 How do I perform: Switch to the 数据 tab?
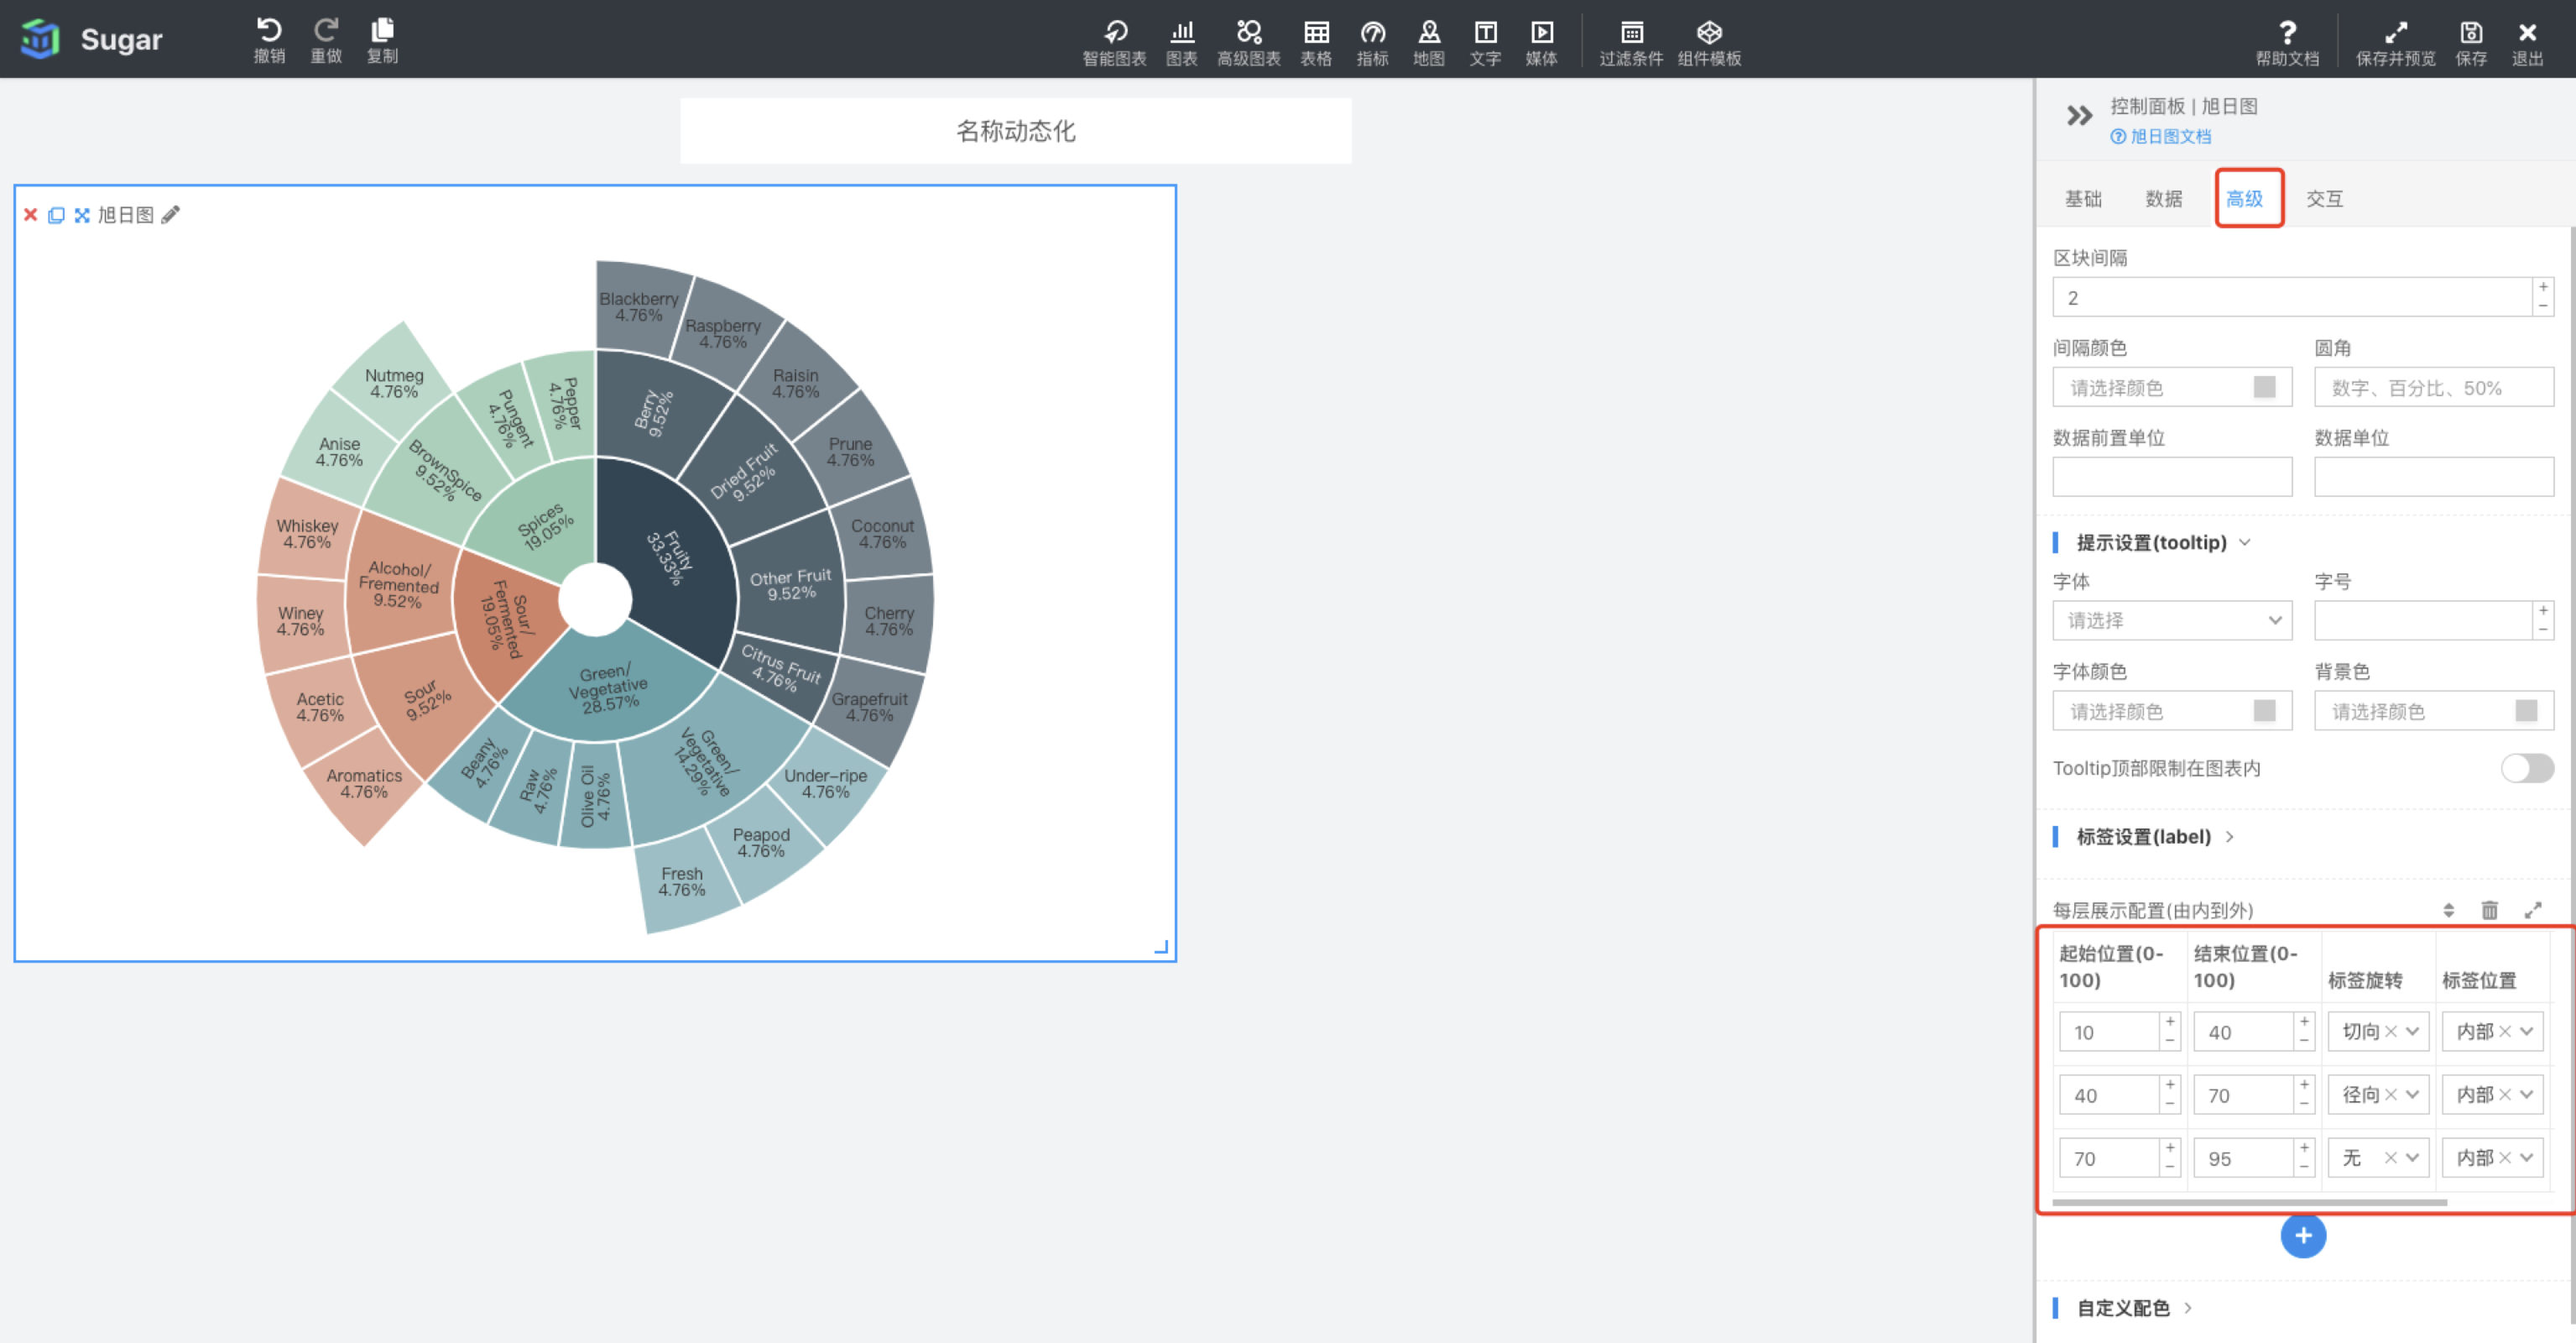2163,199
